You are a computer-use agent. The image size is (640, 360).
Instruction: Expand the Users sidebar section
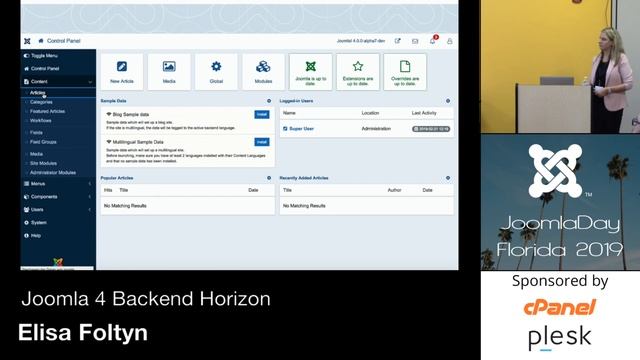(x=58, y=210)
